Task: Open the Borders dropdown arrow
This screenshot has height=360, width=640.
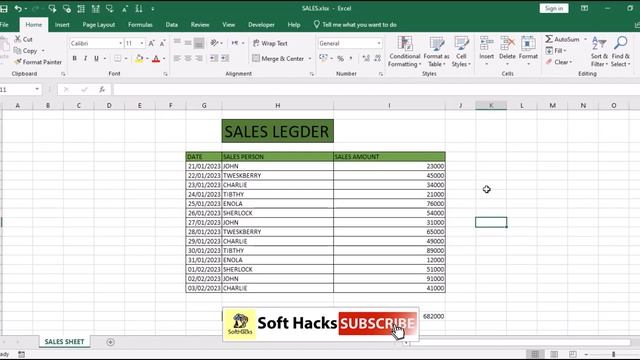Action: tap(126, 58)
